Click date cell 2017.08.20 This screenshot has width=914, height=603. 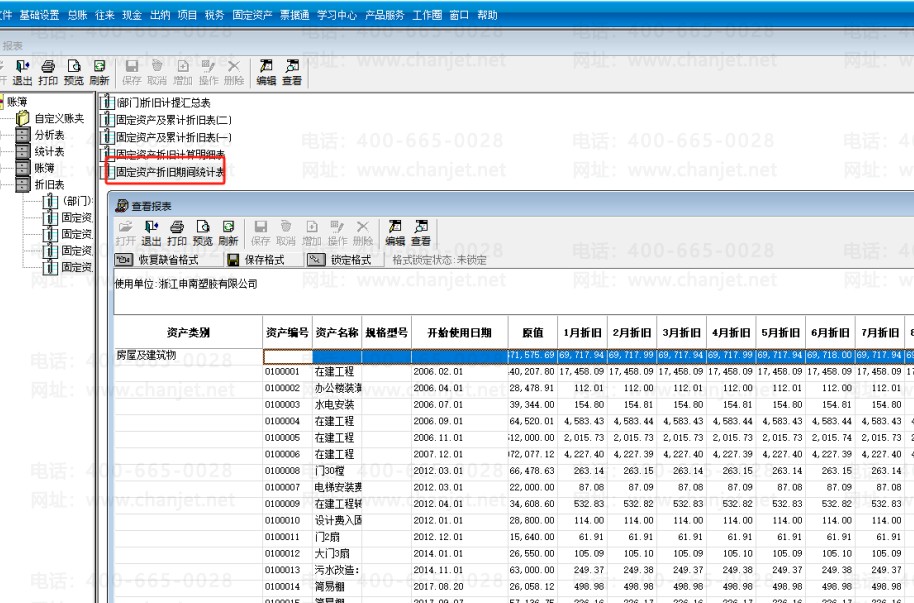coord(459,586)
